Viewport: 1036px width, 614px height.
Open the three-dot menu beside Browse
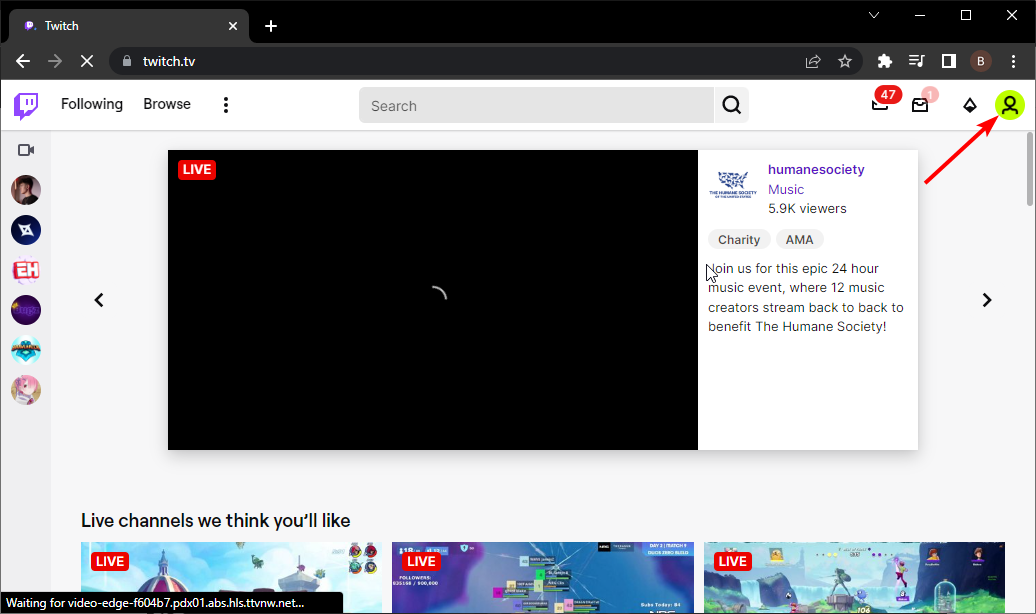pos(225,104)
